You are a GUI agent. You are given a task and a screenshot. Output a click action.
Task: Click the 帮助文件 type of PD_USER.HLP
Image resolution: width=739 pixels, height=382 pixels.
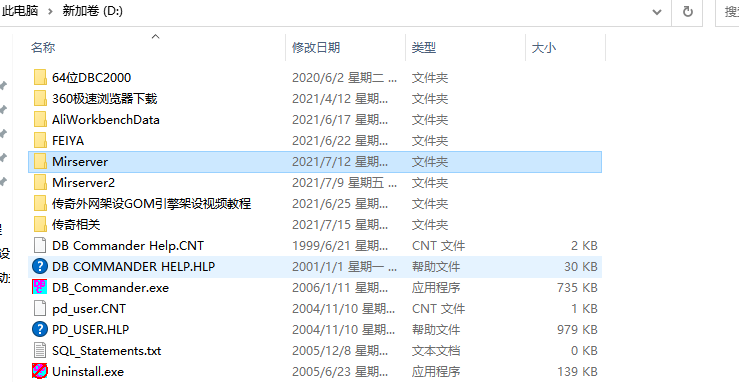(x=436, y=329)
